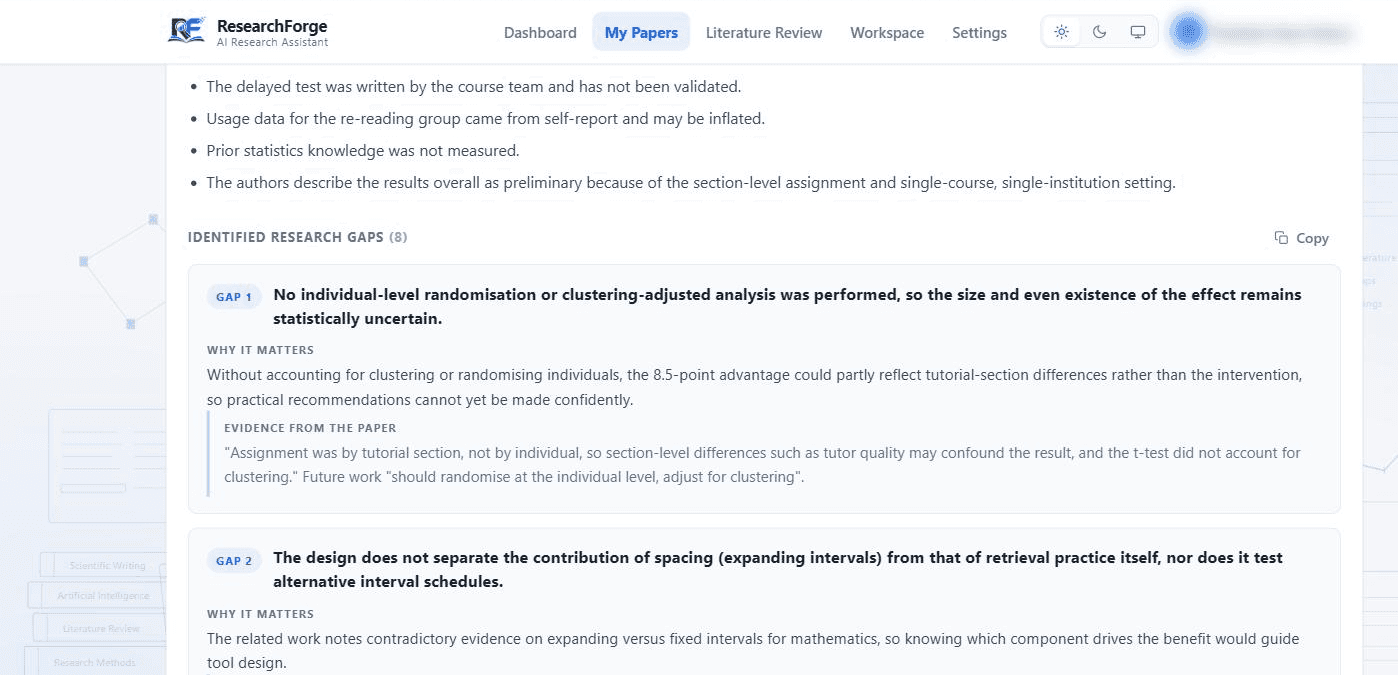Image resolution: width=1398 pixels, height=675 pixels.
Task: Open the Settings tab
Action: 979,32
